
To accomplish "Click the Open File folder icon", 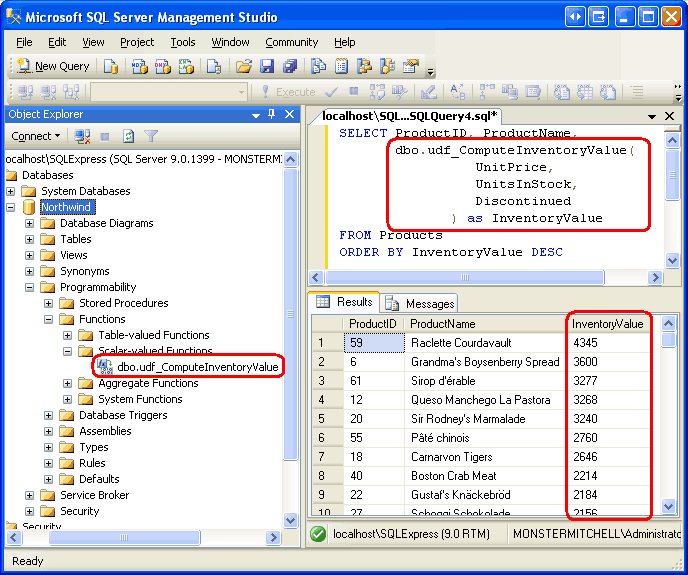I will [243, 66].
